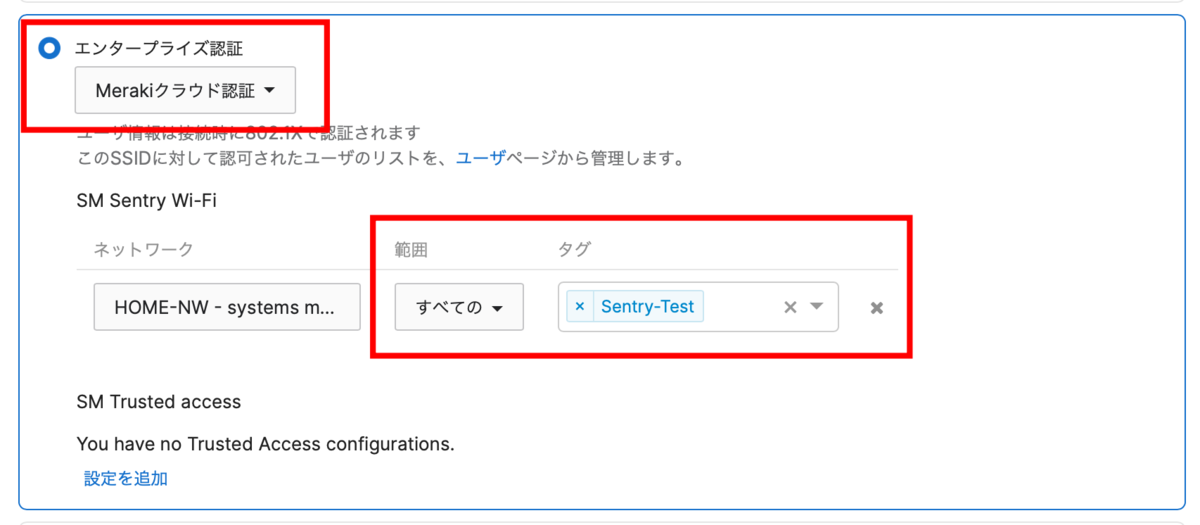Click the SM Trusted access heading
The image size is (1200, 525).
[x=159, y=402]
